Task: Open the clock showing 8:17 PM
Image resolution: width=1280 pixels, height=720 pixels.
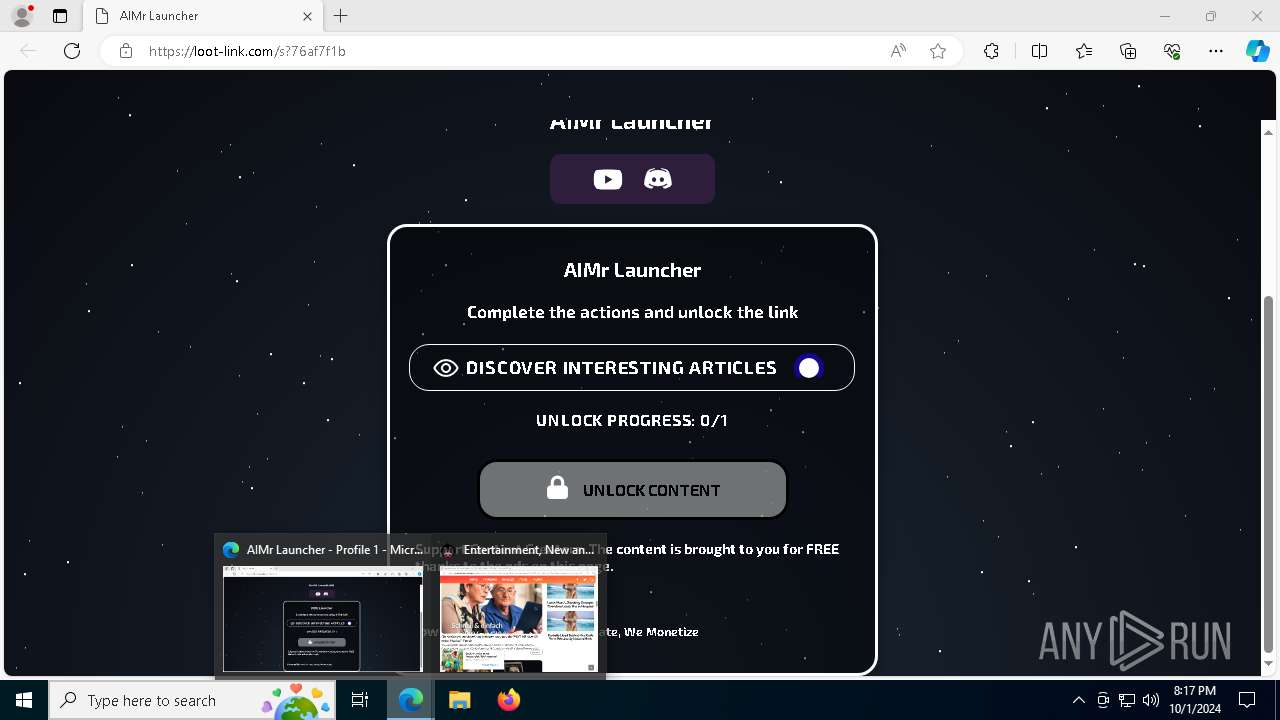Action: coord(1195,700)
